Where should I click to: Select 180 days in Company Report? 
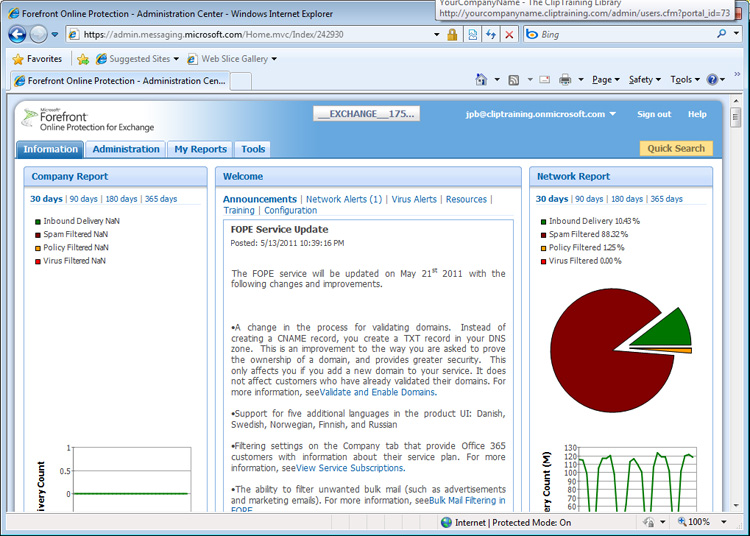(121, 199)
